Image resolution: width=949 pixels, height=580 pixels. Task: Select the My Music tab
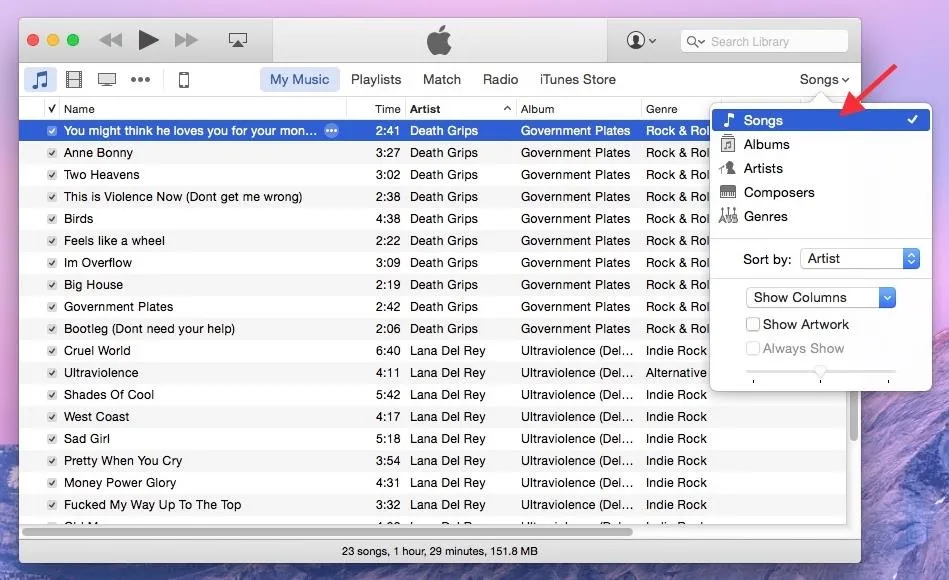(300, 79)
